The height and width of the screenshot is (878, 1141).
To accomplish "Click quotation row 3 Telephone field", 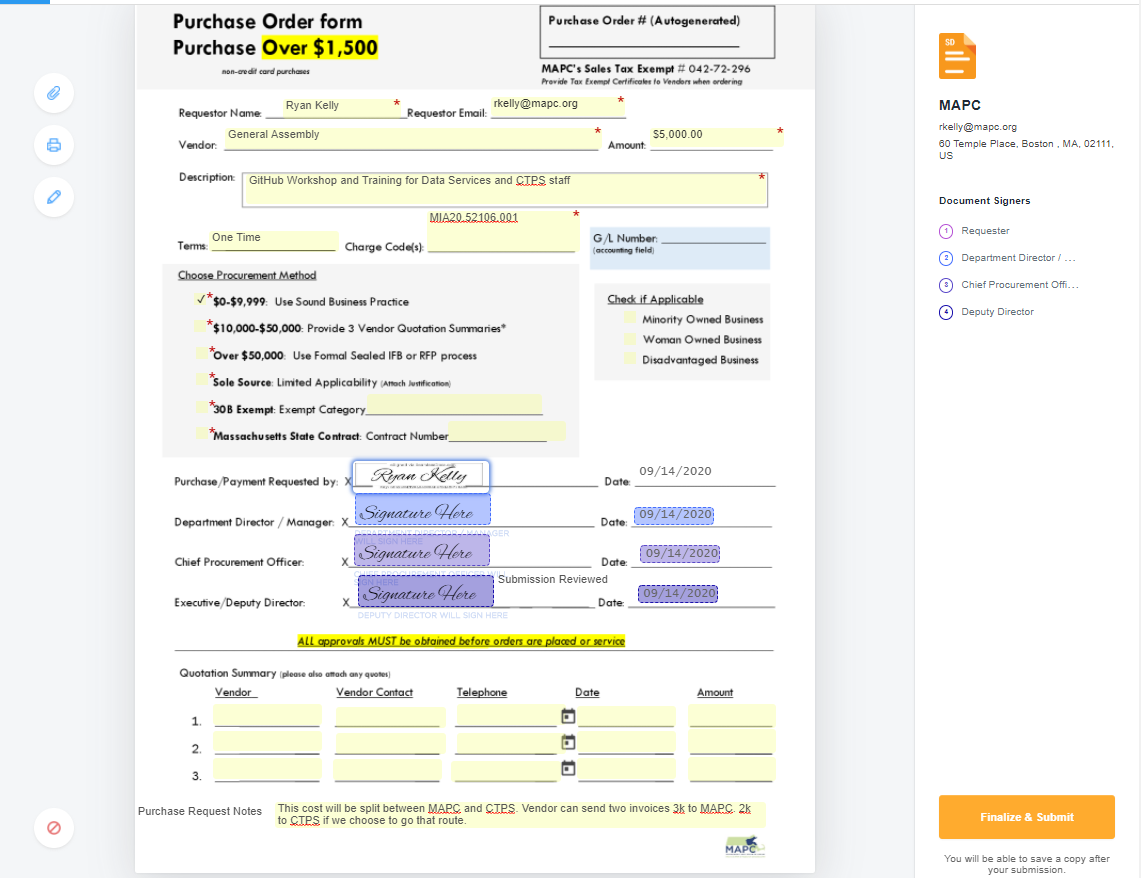I will [x=504, y=770].
